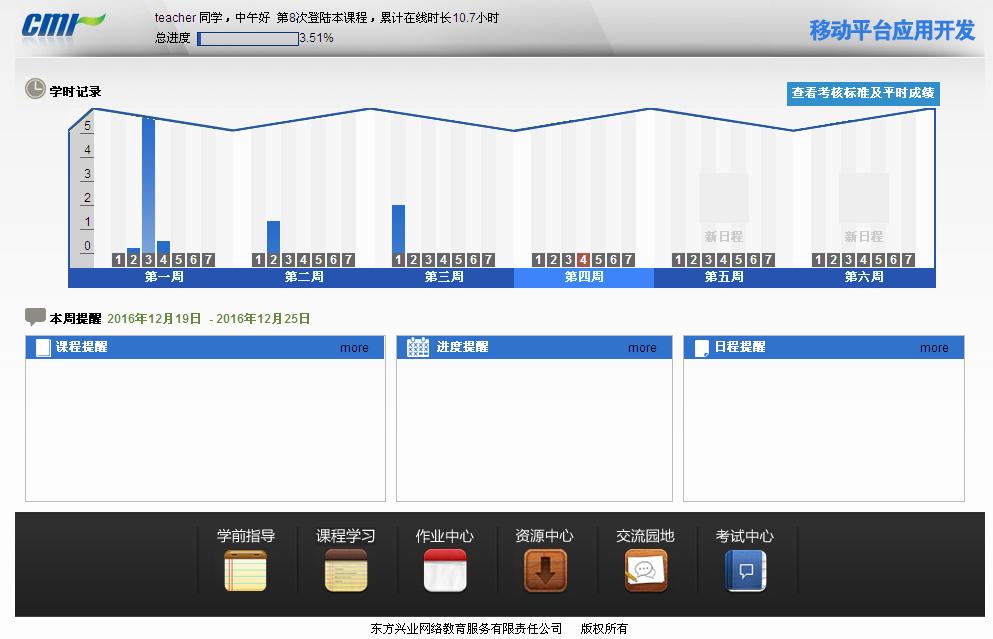Image resolution: width=993 pixels, height=639 pixels.
Task: Open the 交流园地 chat icon
Action: point(645,571)
